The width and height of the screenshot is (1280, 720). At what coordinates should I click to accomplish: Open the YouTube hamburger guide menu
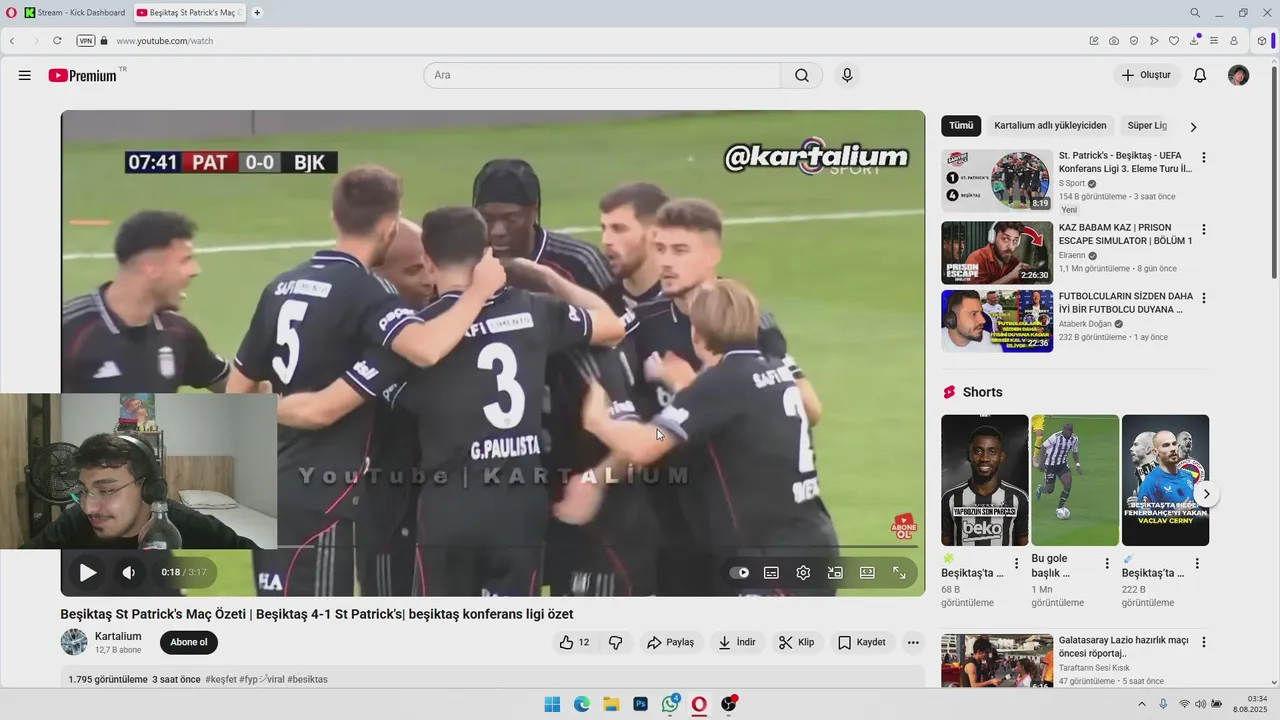(x=25, y=75)
